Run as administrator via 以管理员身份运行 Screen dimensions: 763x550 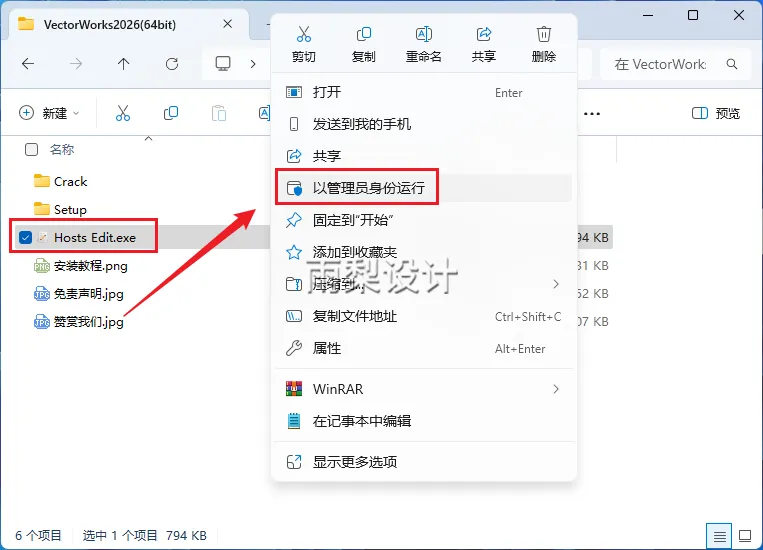pyautogui.click(x=423, y=188)
